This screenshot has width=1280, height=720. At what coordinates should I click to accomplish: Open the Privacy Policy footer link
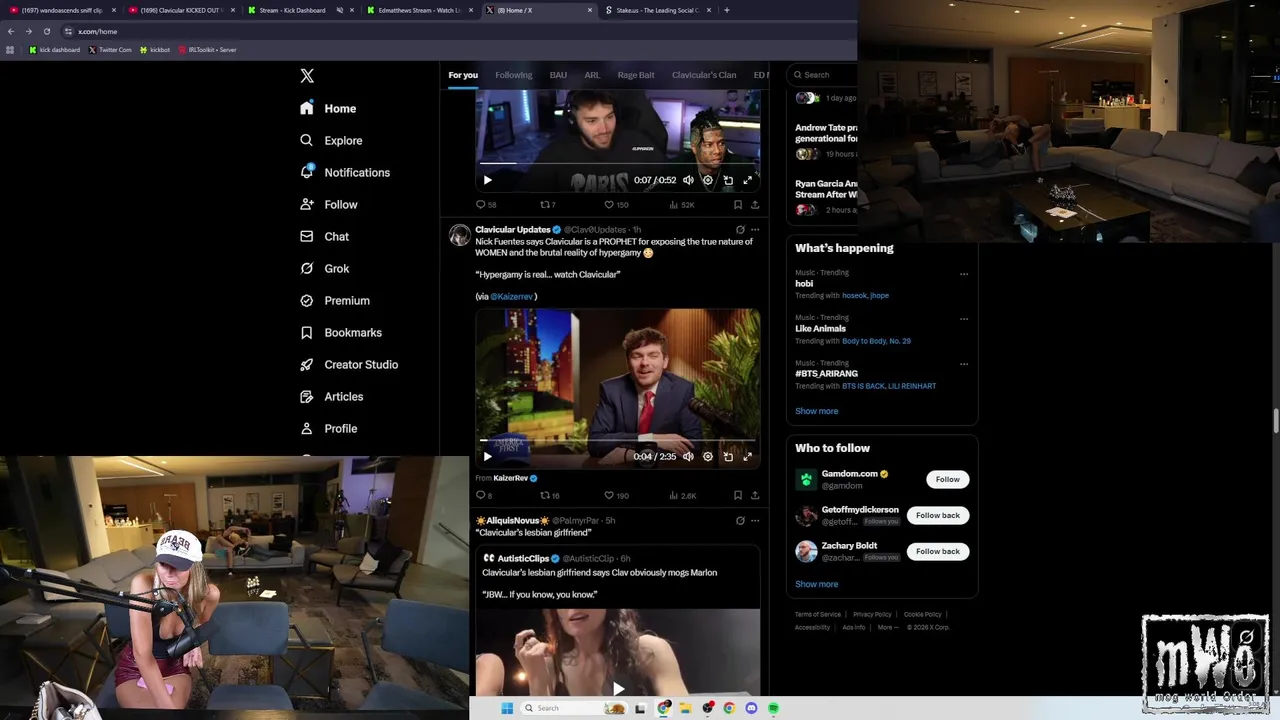tap(872, 614)
